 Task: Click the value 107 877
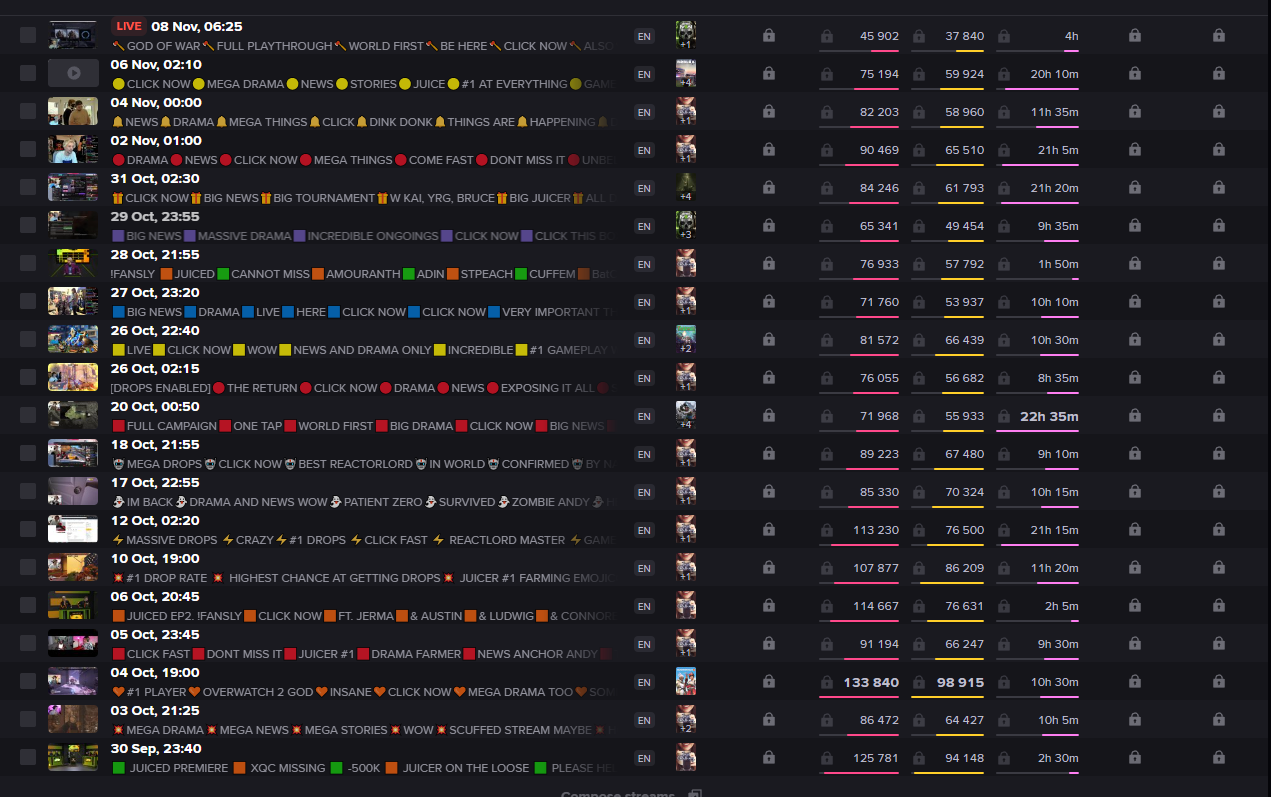875,568
